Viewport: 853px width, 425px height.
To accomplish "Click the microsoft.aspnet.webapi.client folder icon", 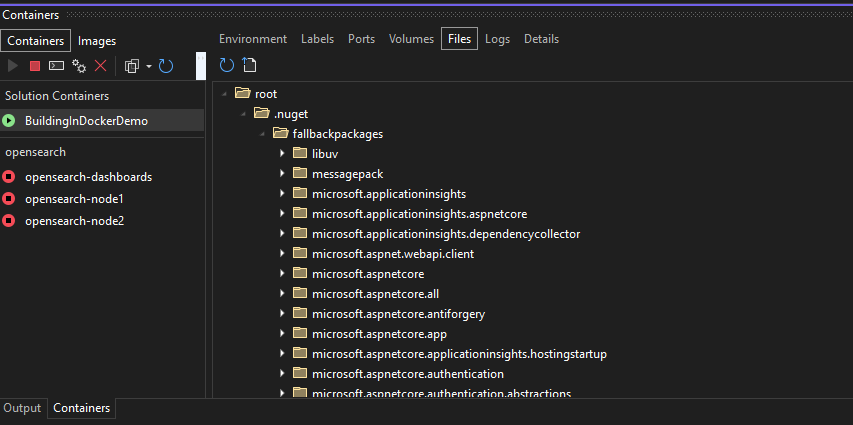I will 300,253.
